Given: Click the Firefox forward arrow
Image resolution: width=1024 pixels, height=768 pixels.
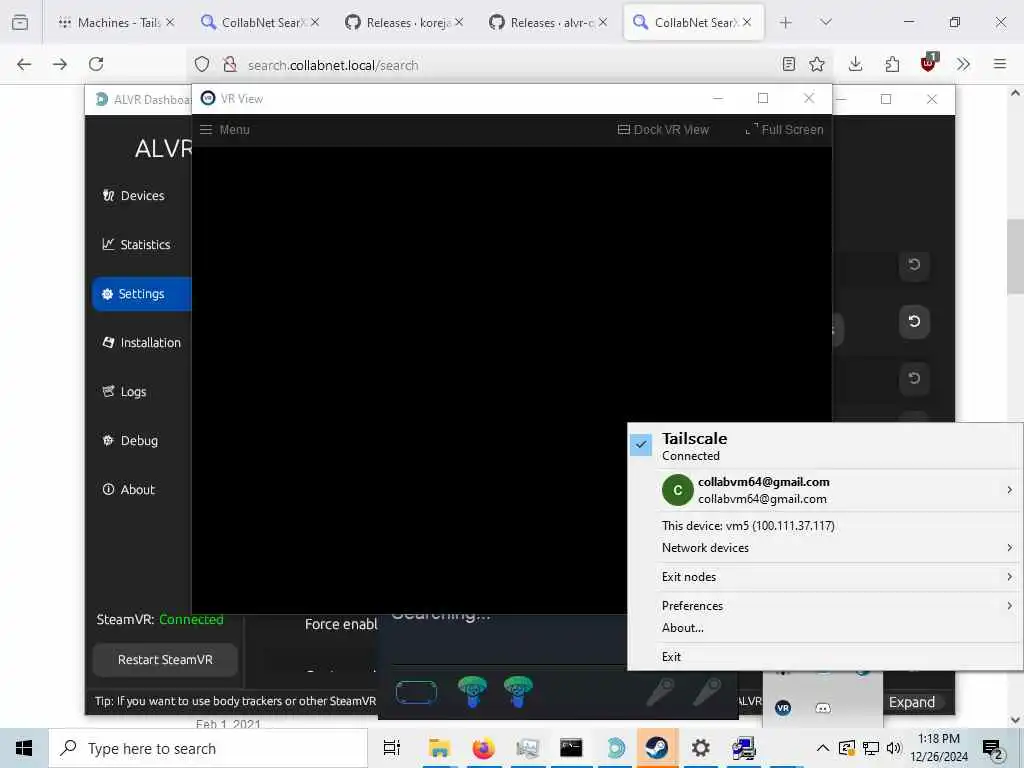Looking at the screenshot, I should 60,64.
